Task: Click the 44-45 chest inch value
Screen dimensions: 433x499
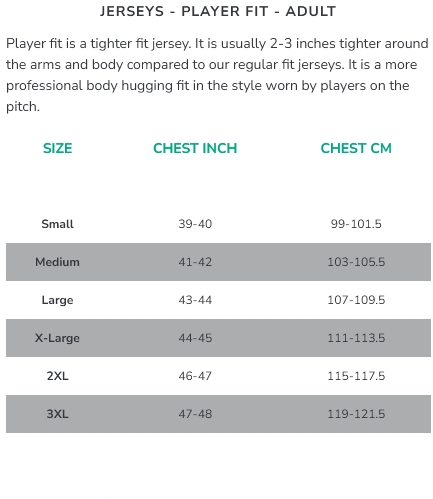Action: (195, 338)
